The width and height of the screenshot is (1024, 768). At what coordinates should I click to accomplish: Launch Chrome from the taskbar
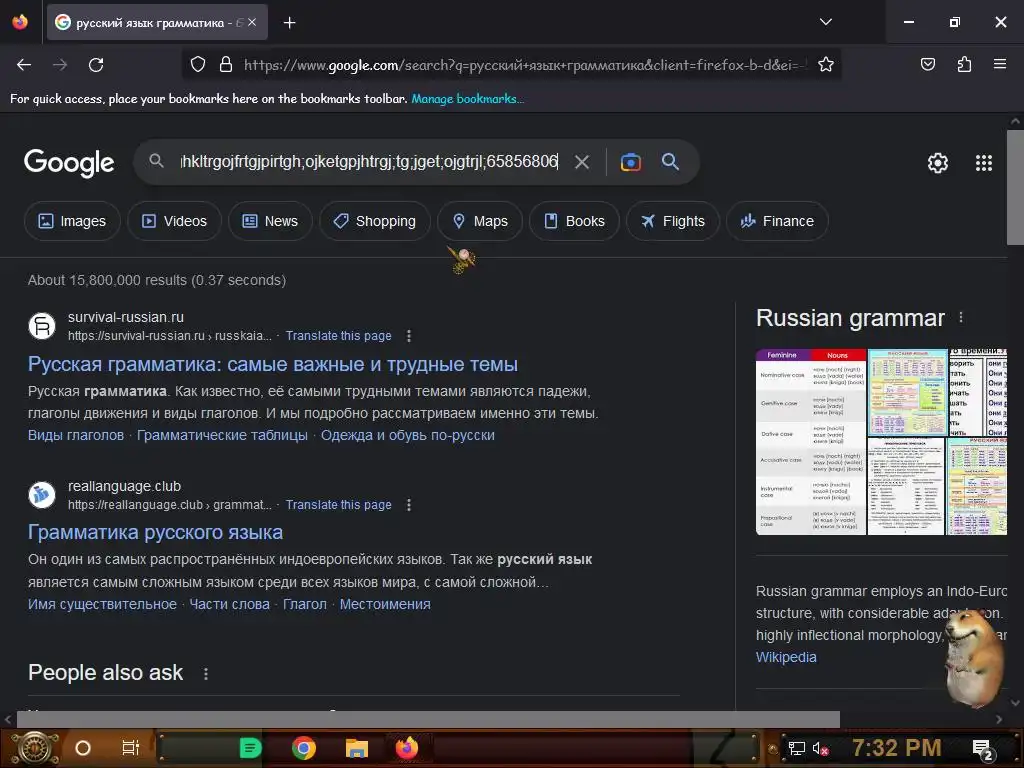click(304, 748)
